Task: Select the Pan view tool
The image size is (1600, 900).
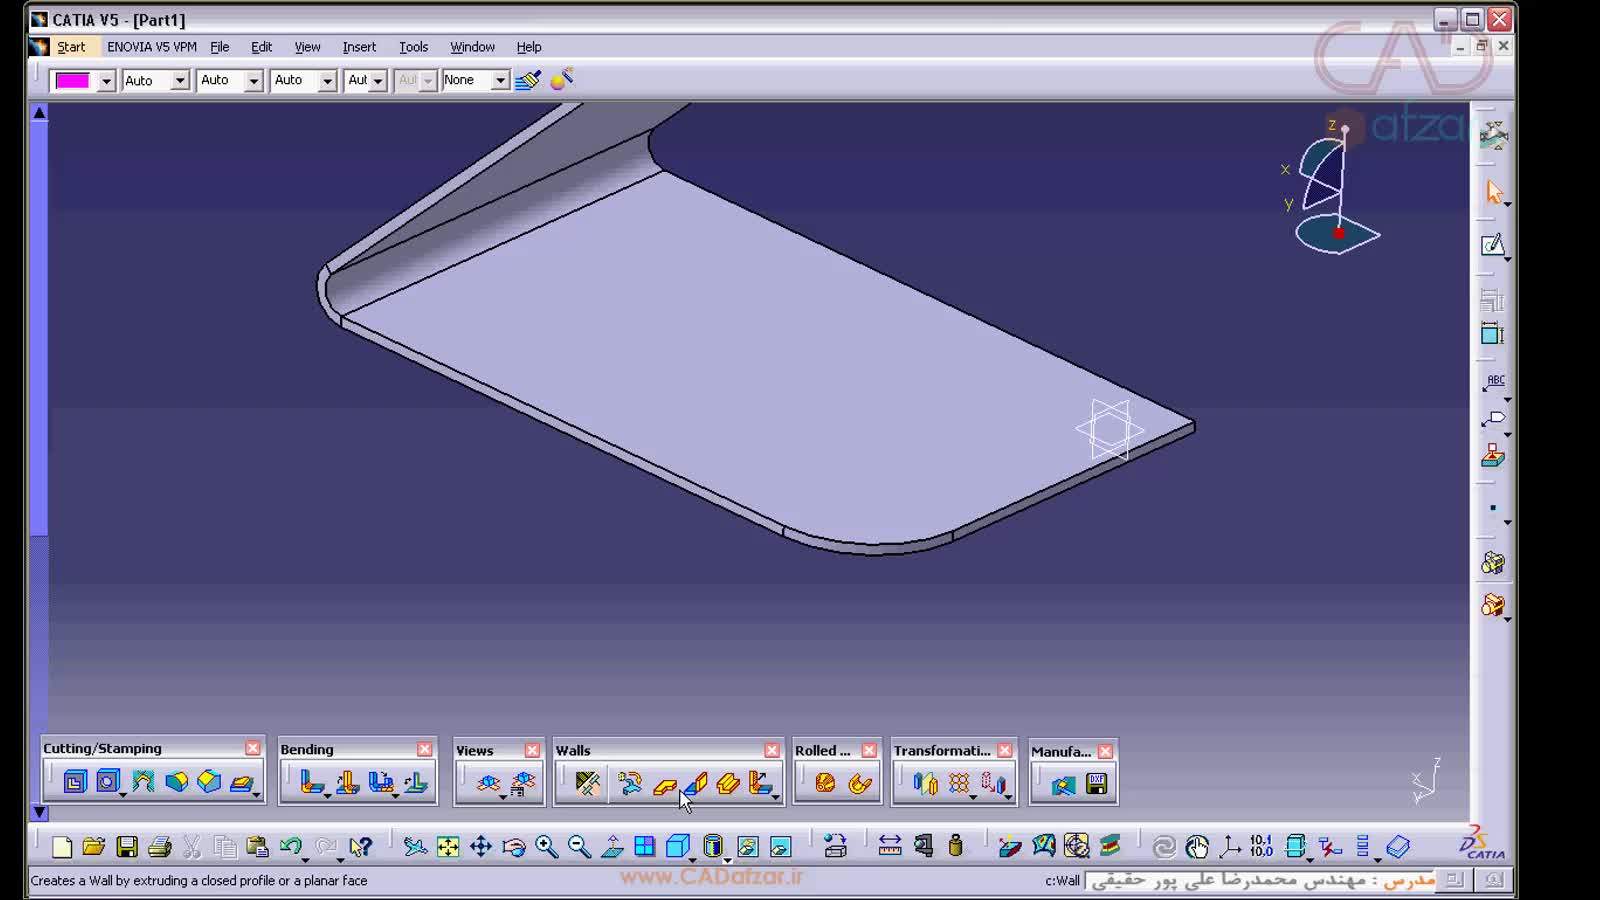Action: (x=481, y=847)
